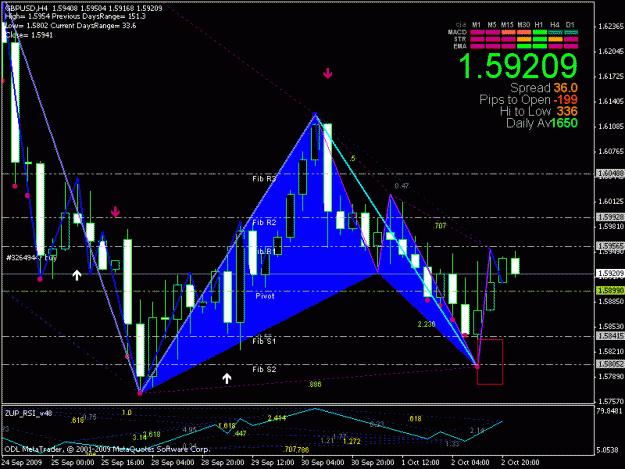The height and width of the screenshot is (469, 625).
Task: Click the Previous DaysRange= 151.3 line
Action: [x=98, y=17]
